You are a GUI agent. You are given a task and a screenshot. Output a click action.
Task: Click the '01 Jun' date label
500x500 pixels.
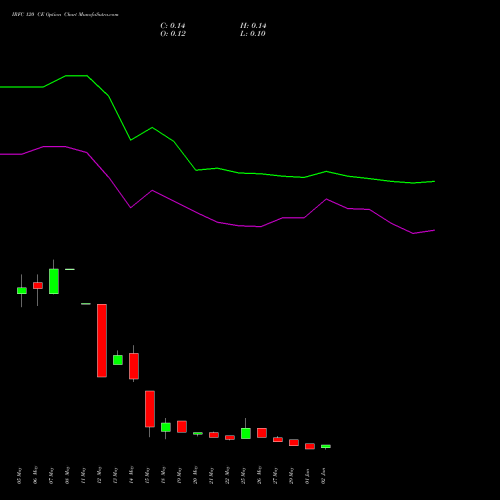pyautogui.click(x=307, y=476)
